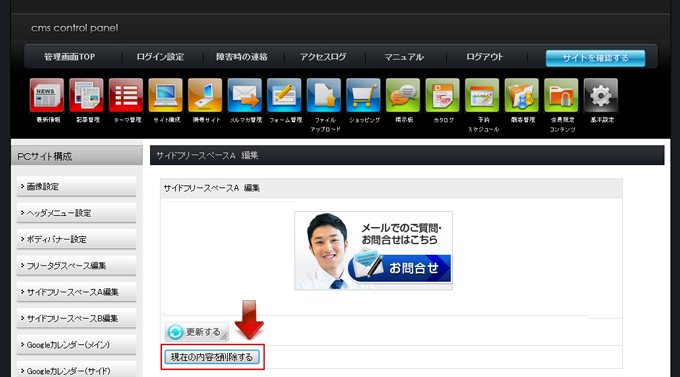The height and width of the screenshot is (377, 680).
Task: Open the ショッピング cart icon
Action: [x=363, y=95]
